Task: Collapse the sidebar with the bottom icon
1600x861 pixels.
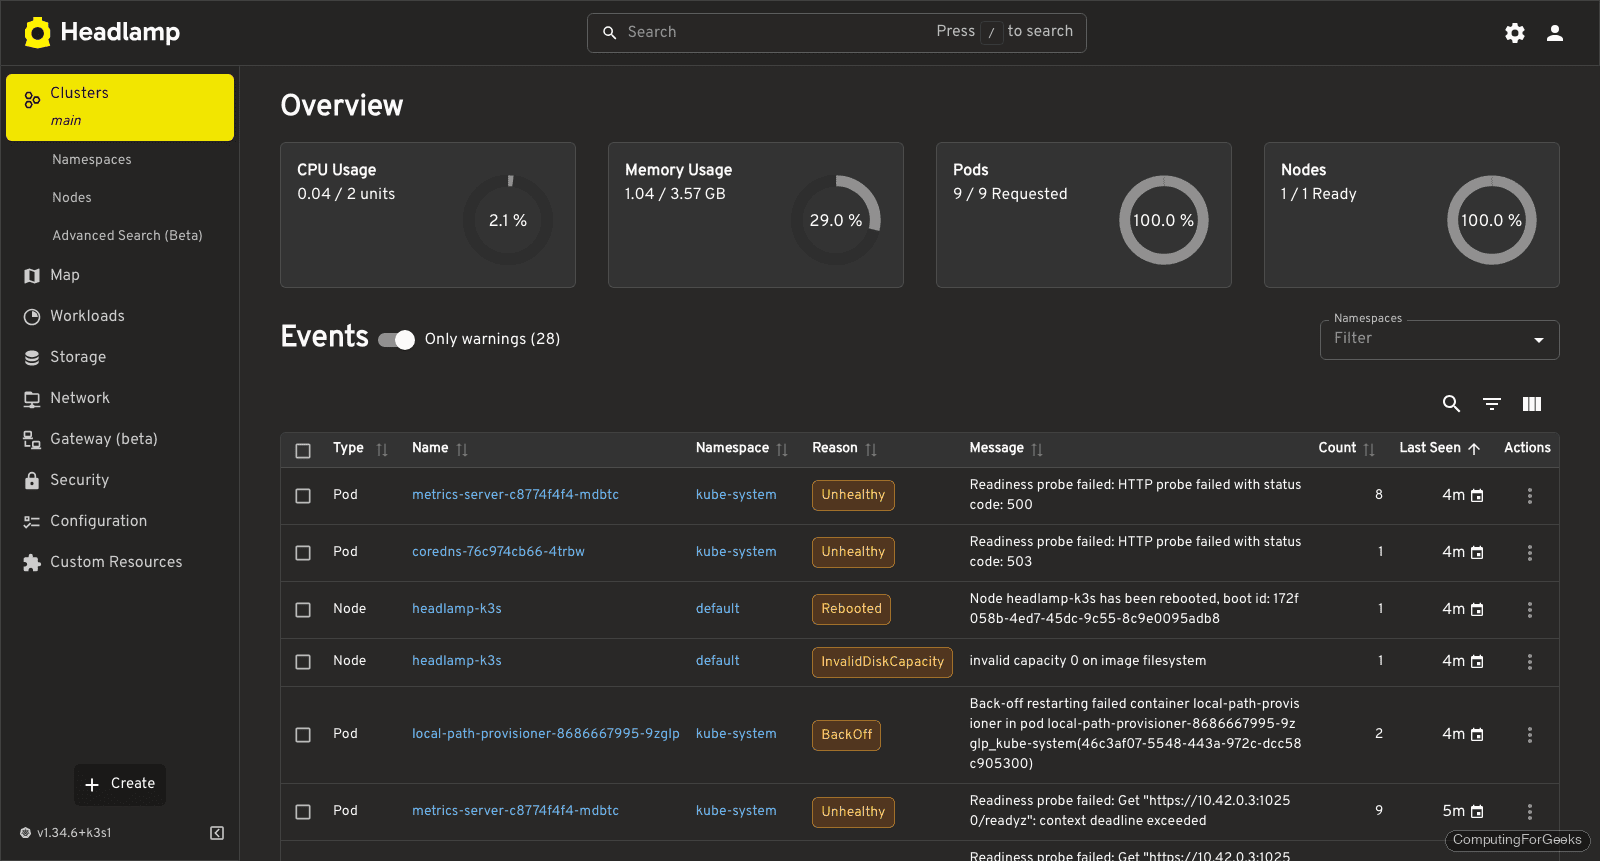Action: [x=217, y=833]
